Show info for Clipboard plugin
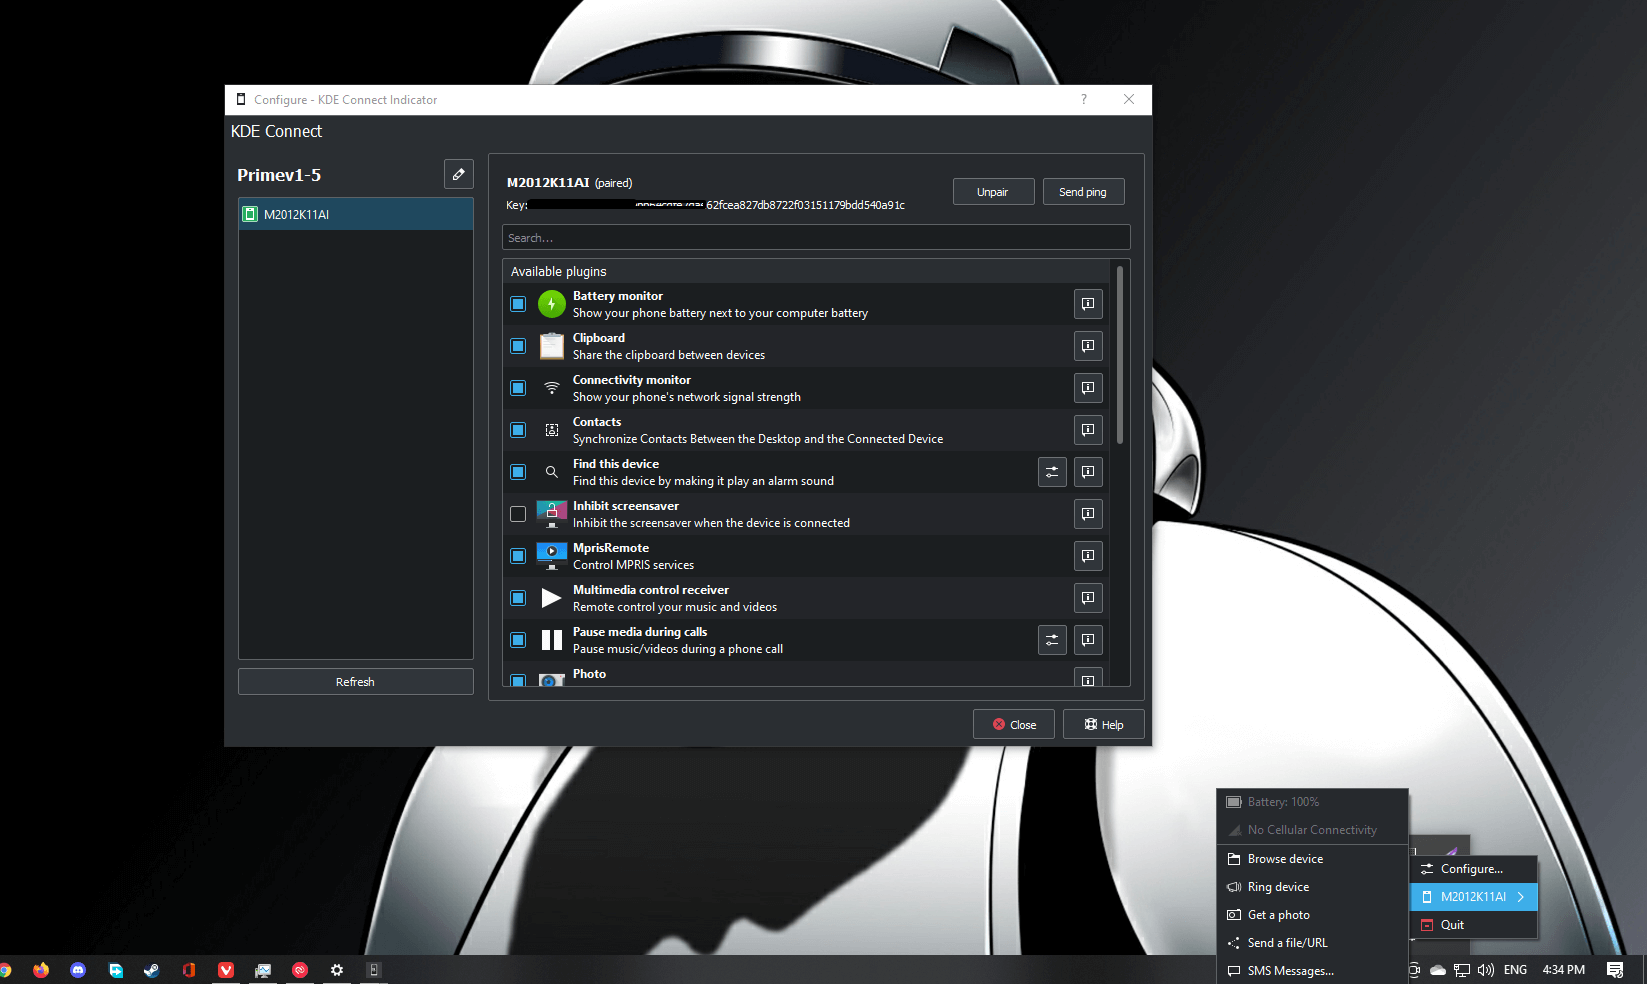 coord(1088,346)
